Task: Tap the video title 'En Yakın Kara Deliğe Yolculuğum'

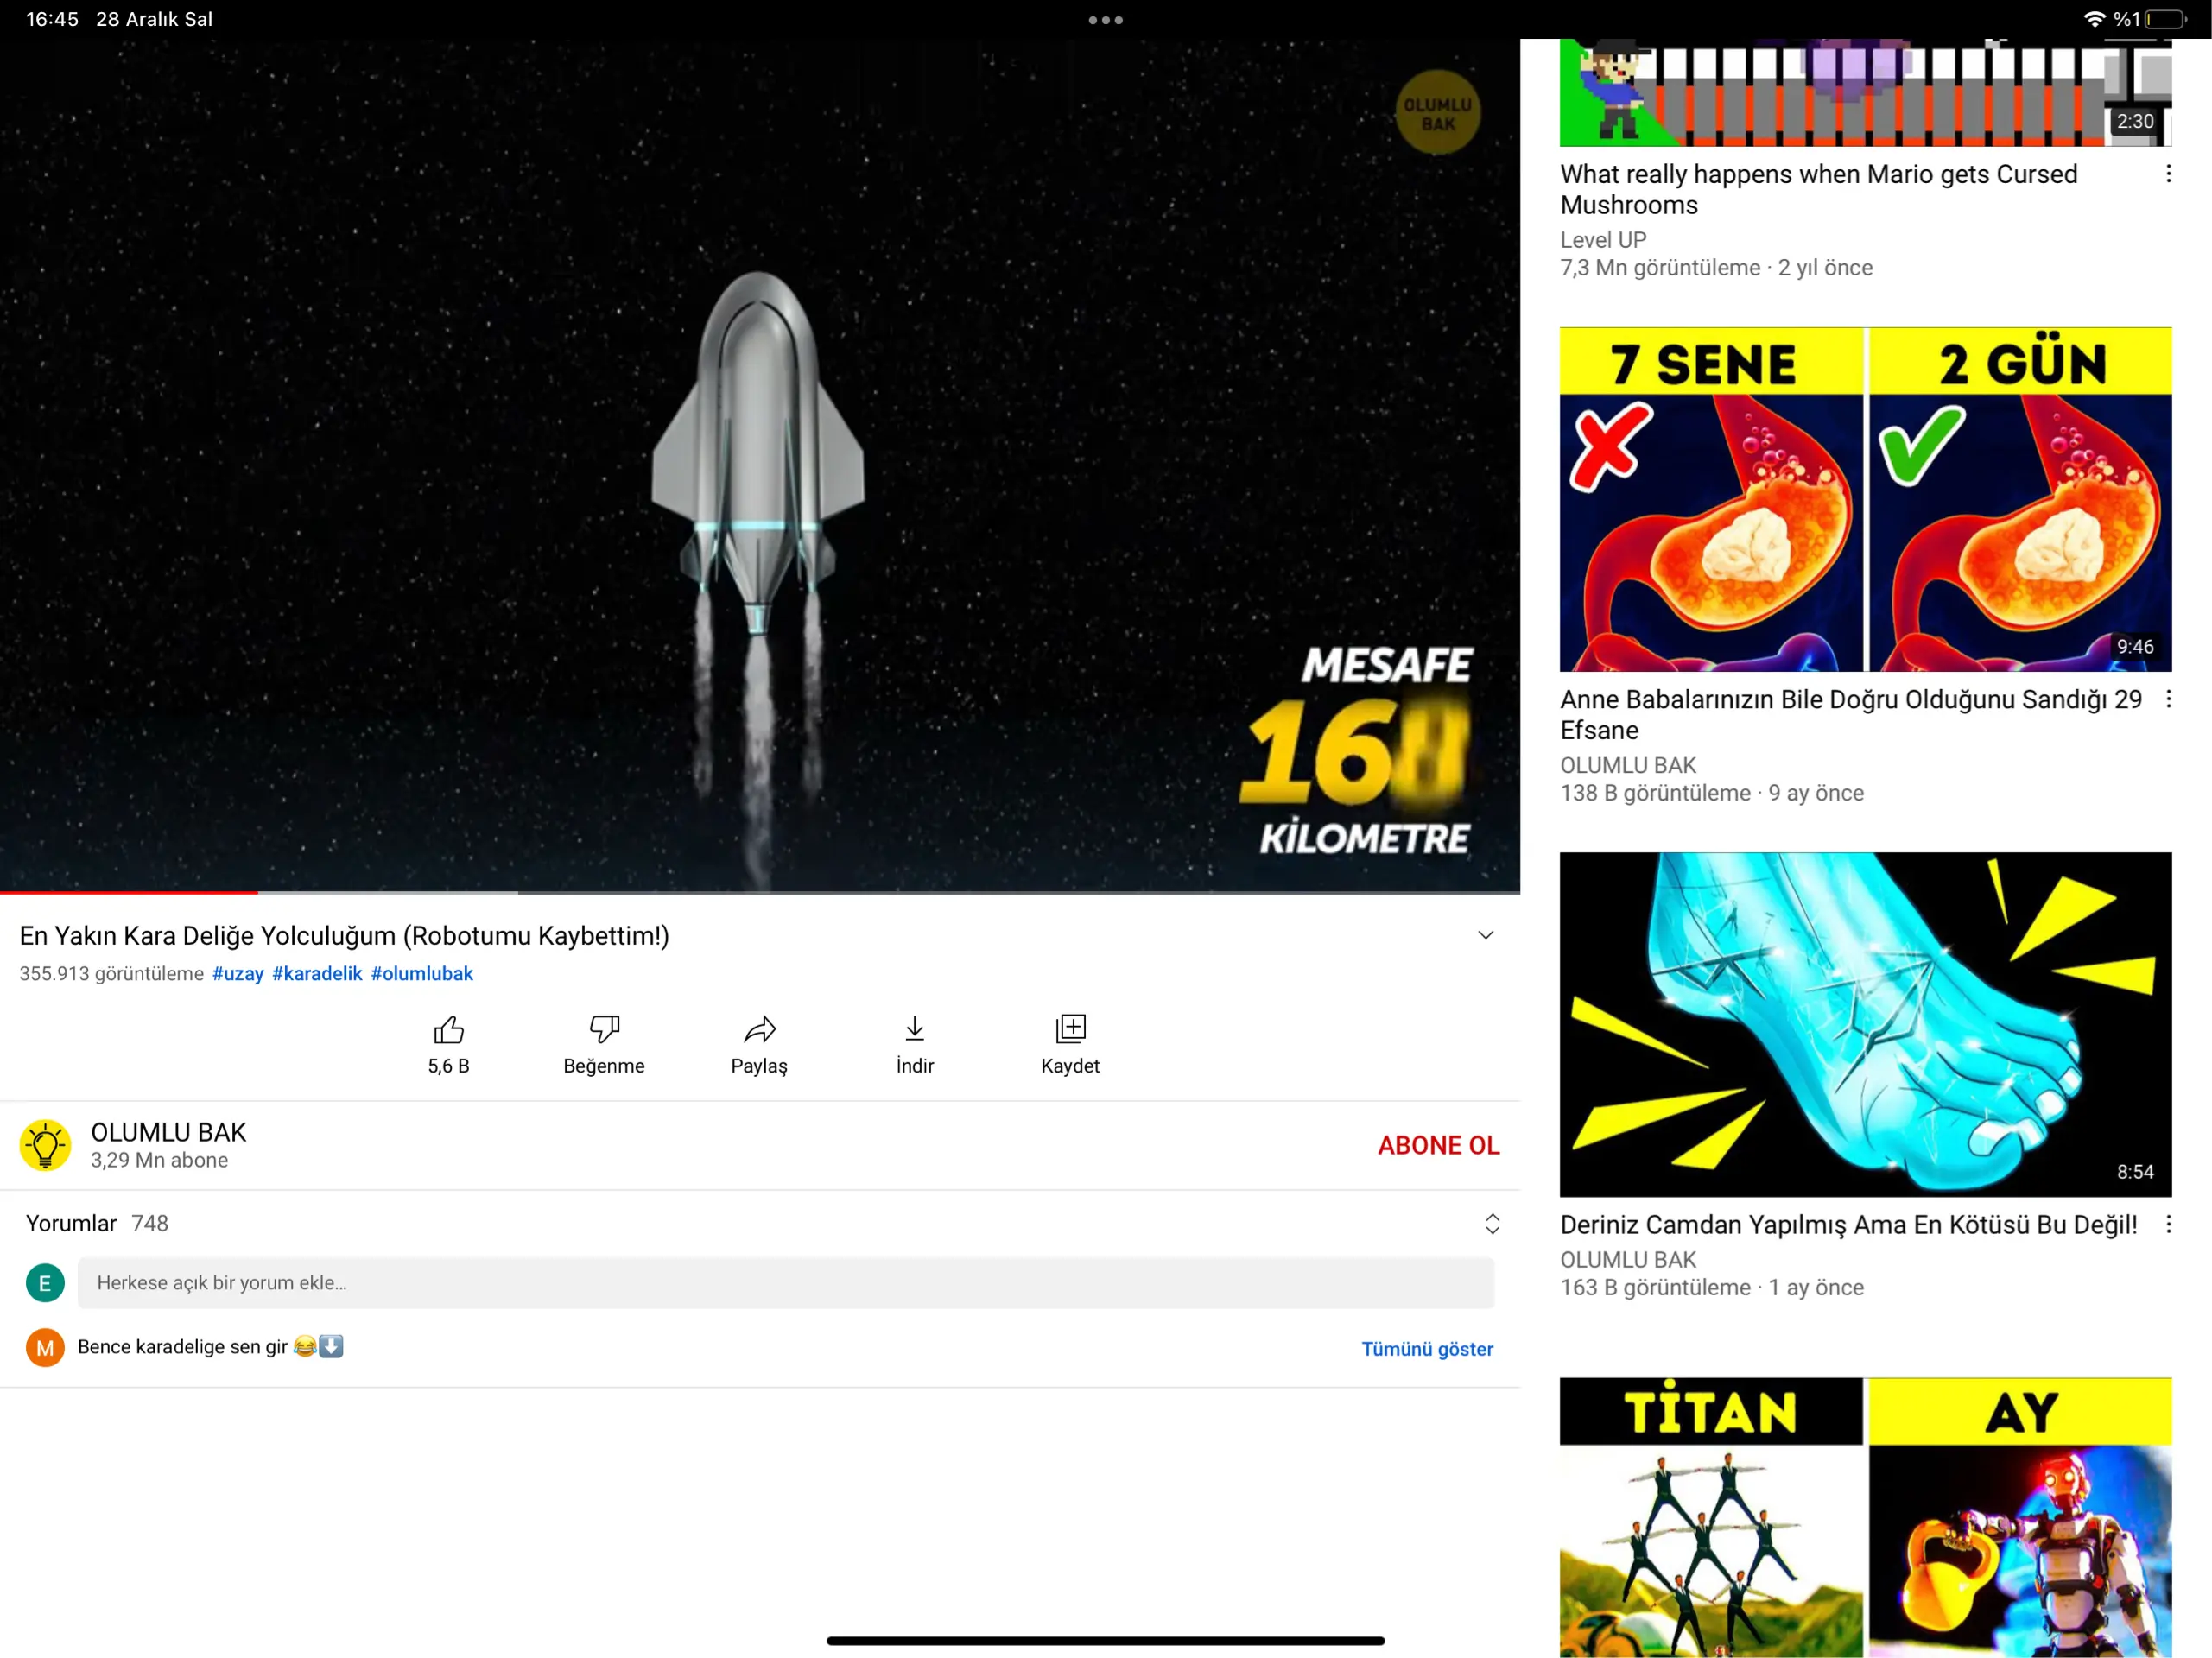Action: point(344,935)
